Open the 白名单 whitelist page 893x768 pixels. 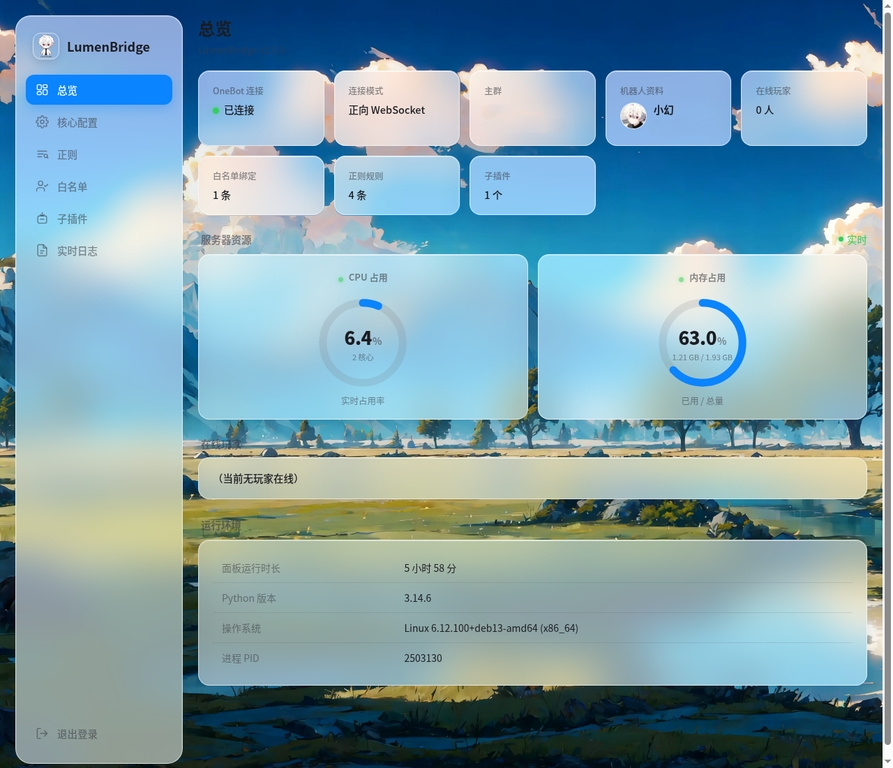99,186
